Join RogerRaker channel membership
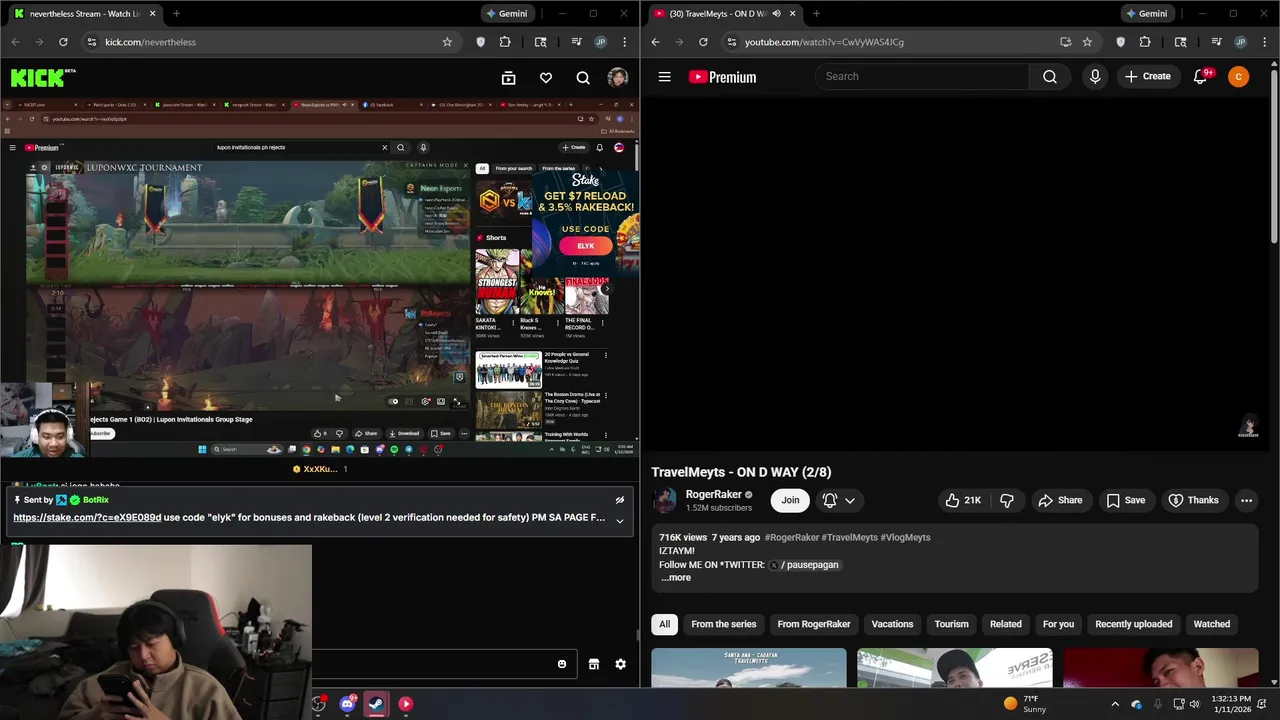The image size is (1280, 720). (x=790, y=500)
